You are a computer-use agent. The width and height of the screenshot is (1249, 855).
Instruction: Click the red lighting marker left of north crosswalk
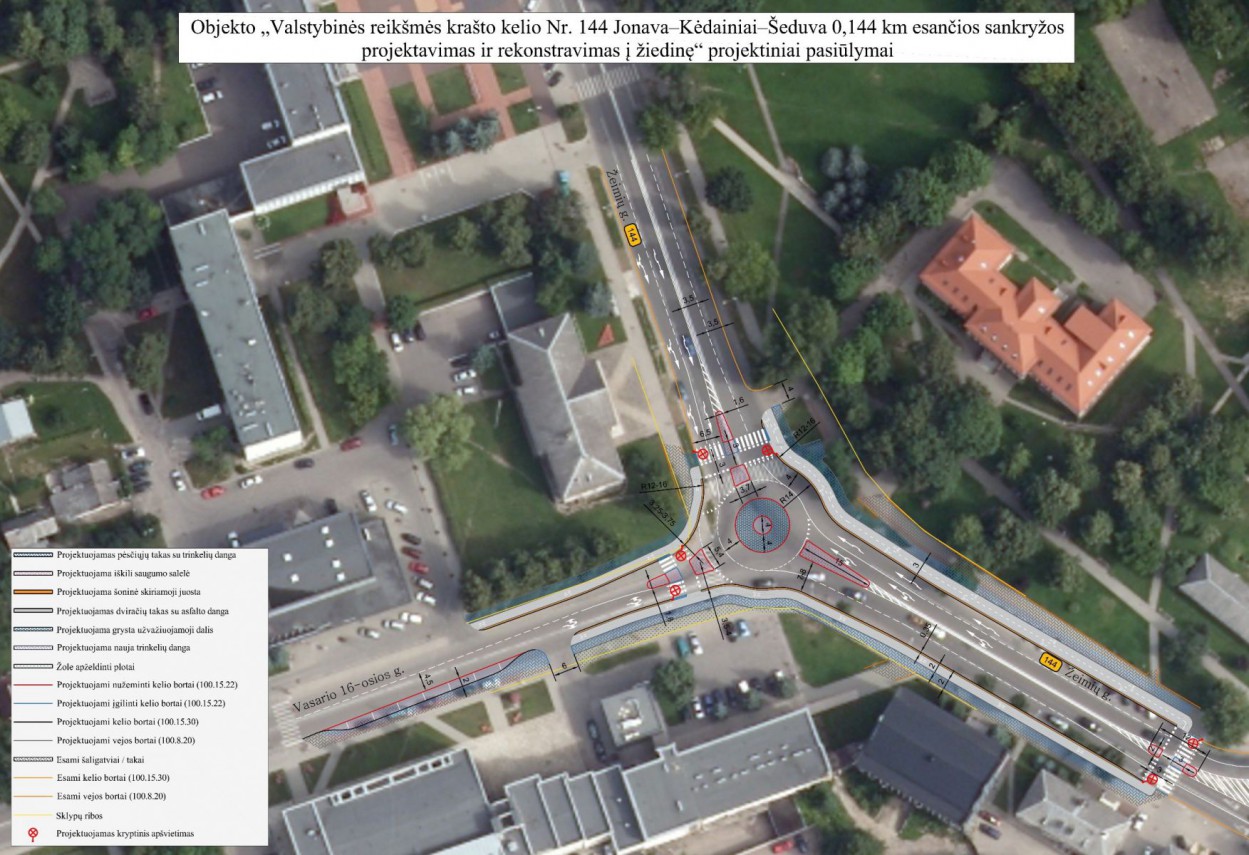click(x=703, y=454)
